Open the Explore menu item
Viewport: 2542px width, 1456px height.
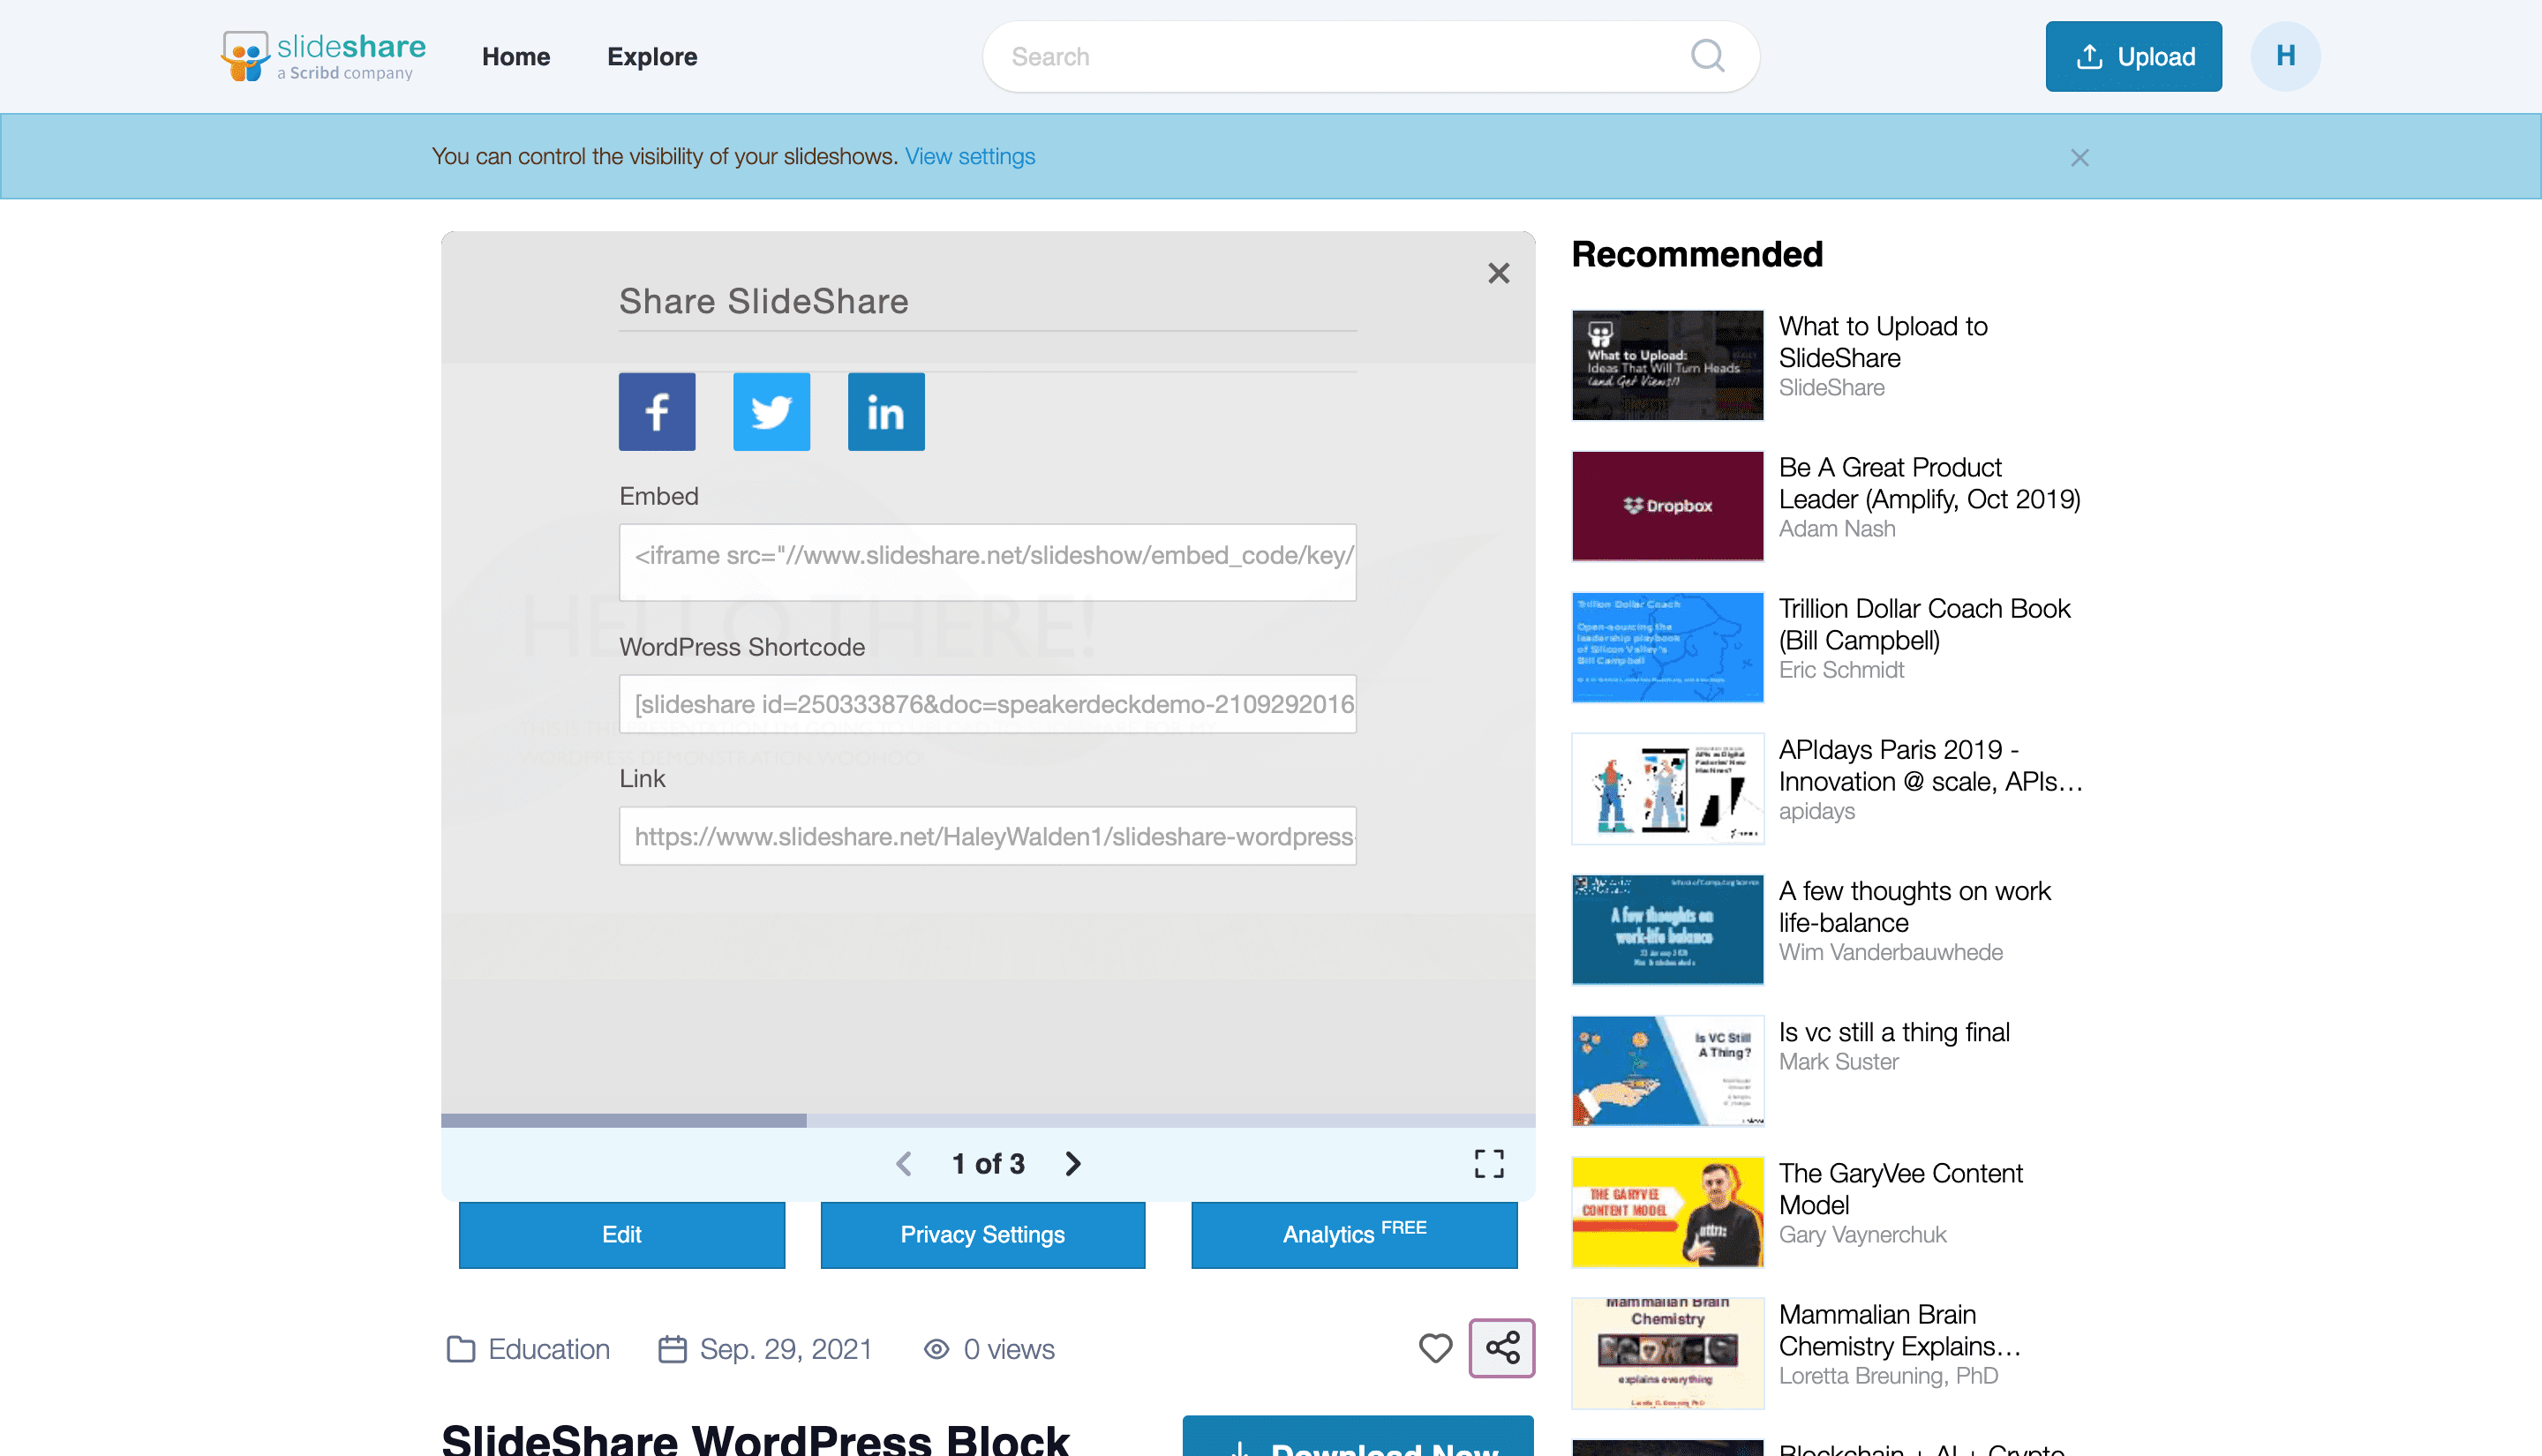coord(652,57)
